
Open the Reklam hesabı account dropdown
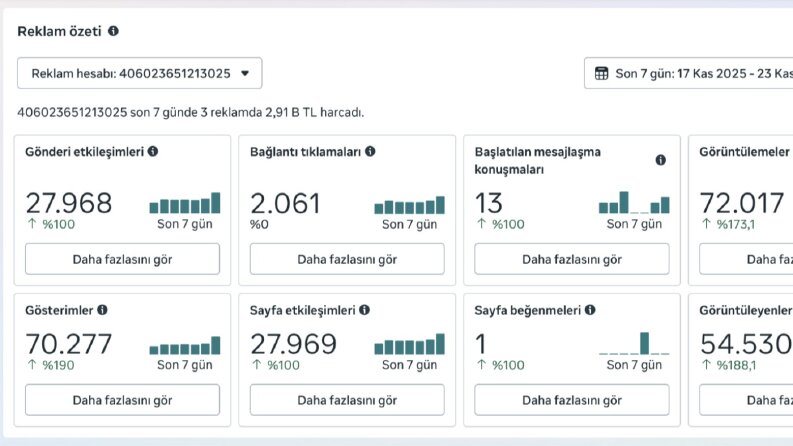140,73
